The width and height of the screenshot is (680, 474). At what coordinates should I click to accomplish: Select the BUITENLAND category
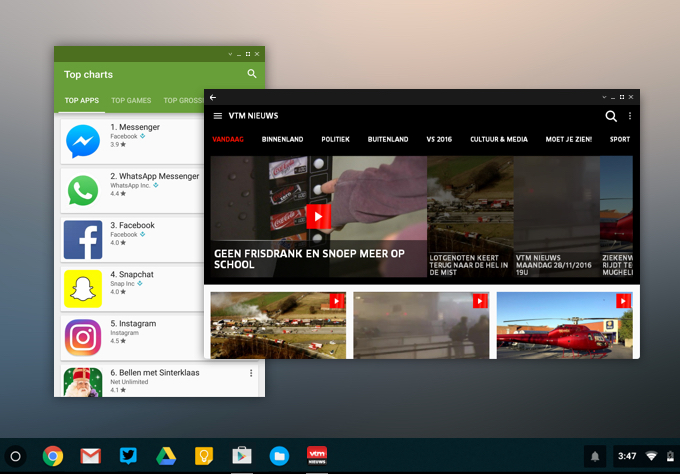point(388,139)
